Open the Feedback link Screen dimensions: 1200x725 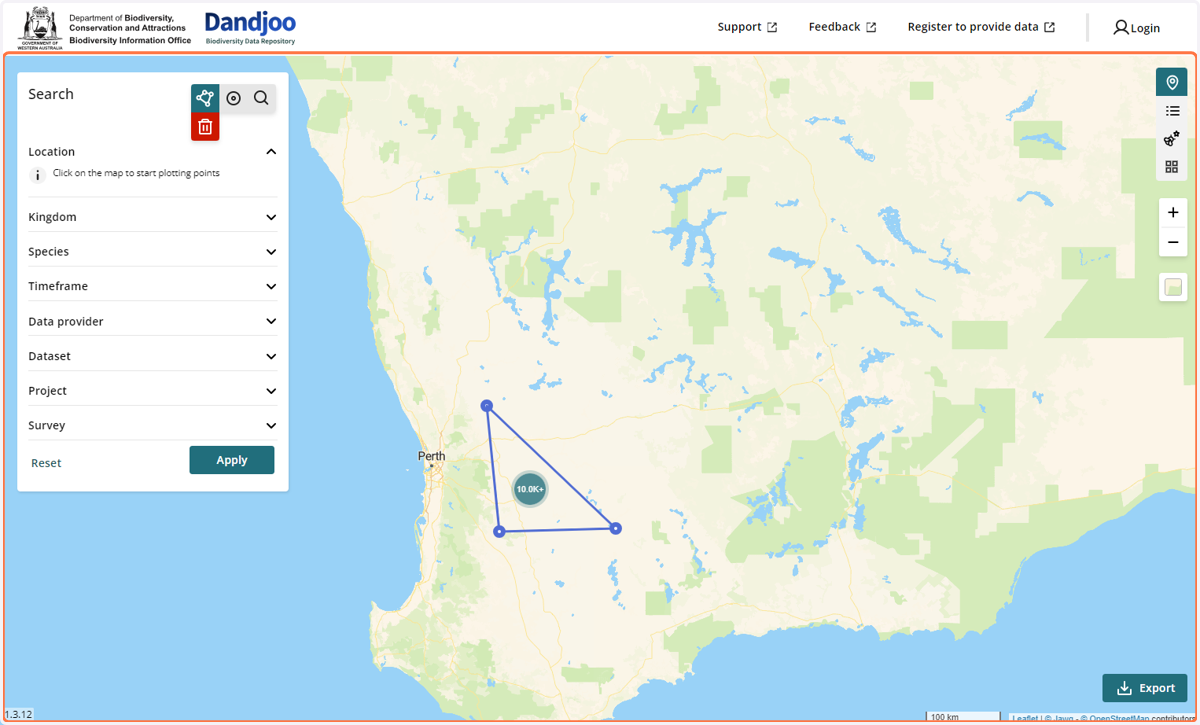pos(842,27)
